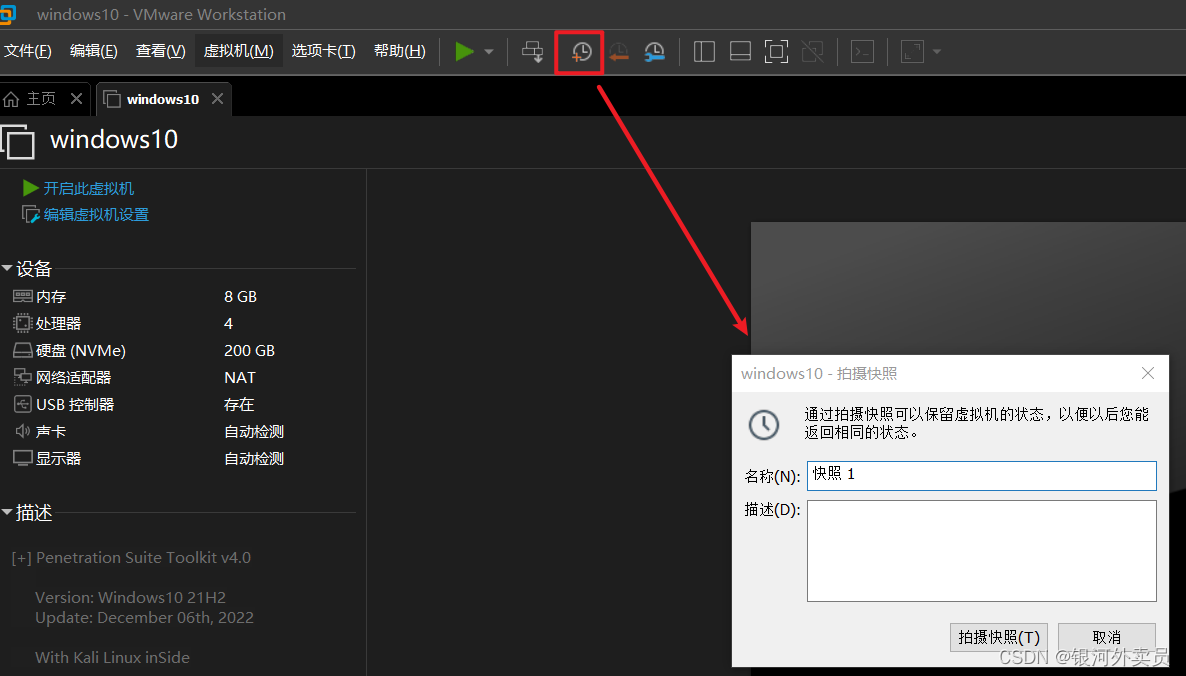Collapse the 设备 section

pyautogui.click(x=8, y=268)
